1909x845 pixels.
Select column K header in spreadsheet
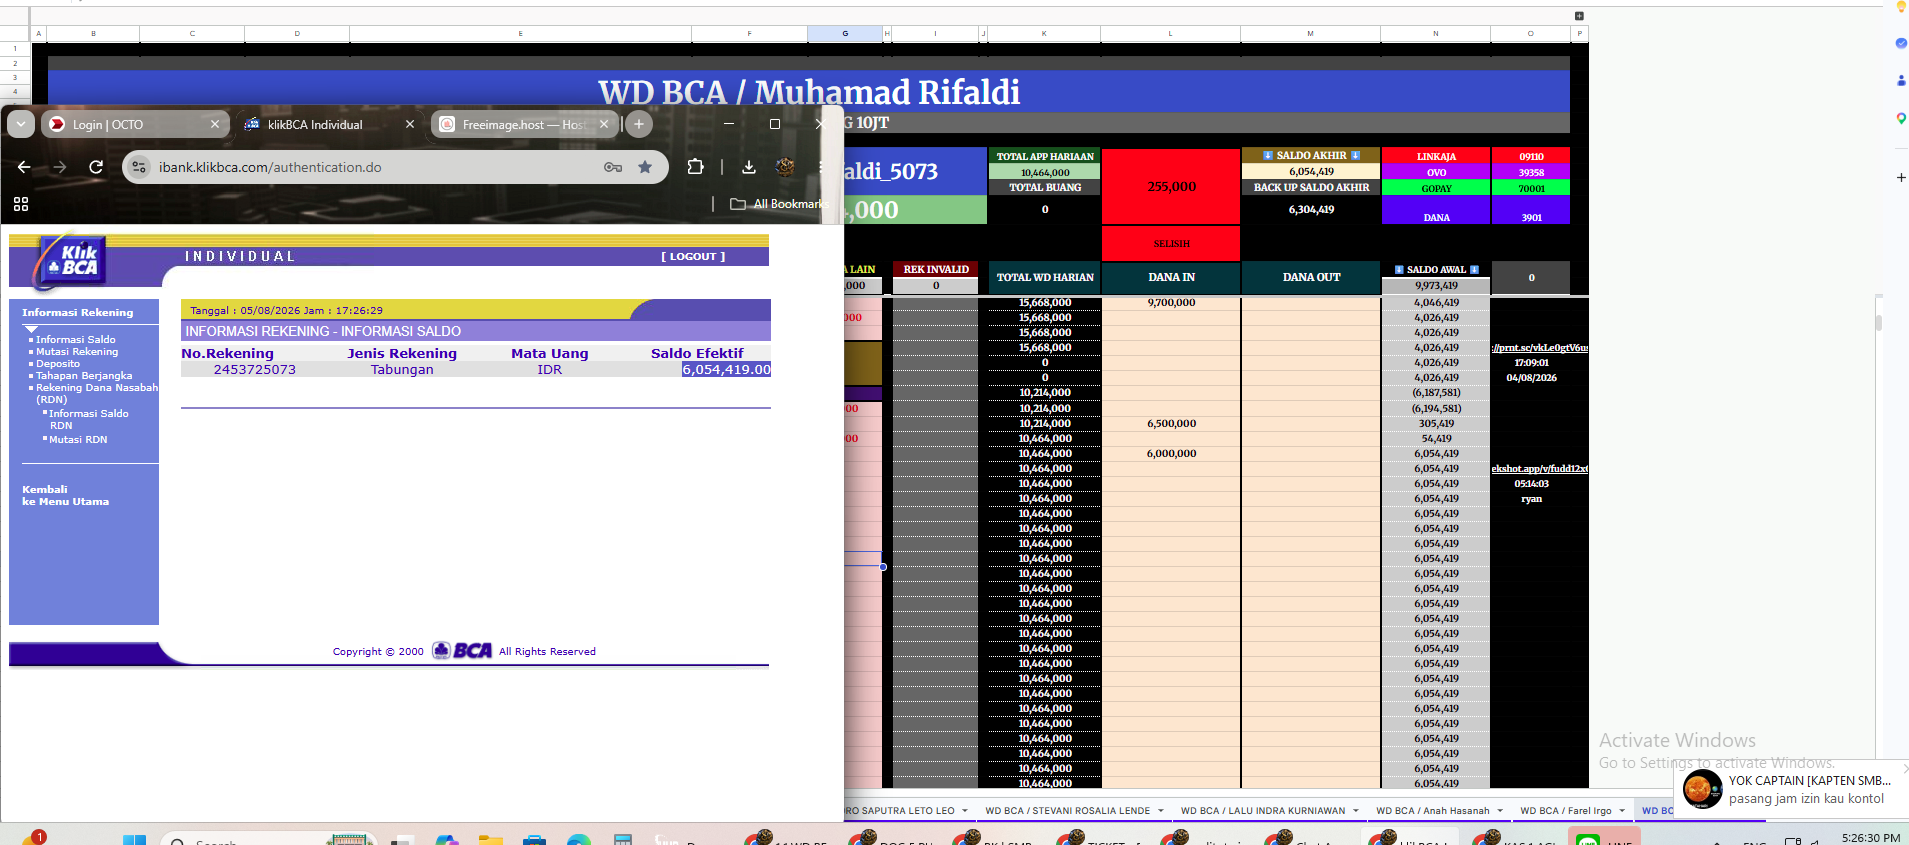(1044, 34)
